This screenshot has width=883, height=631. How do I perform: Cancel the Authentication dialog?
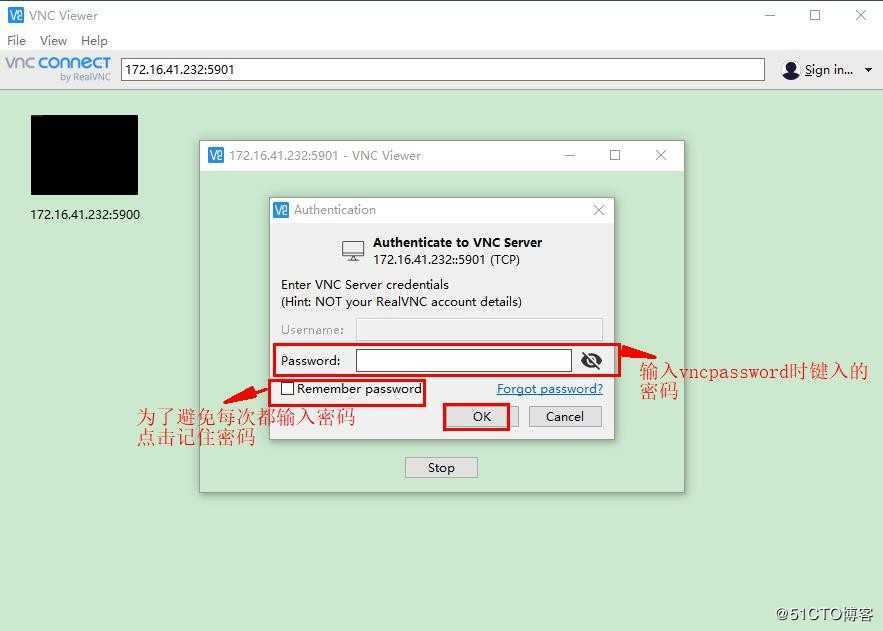pyautogui.click(x=565, y=417)
